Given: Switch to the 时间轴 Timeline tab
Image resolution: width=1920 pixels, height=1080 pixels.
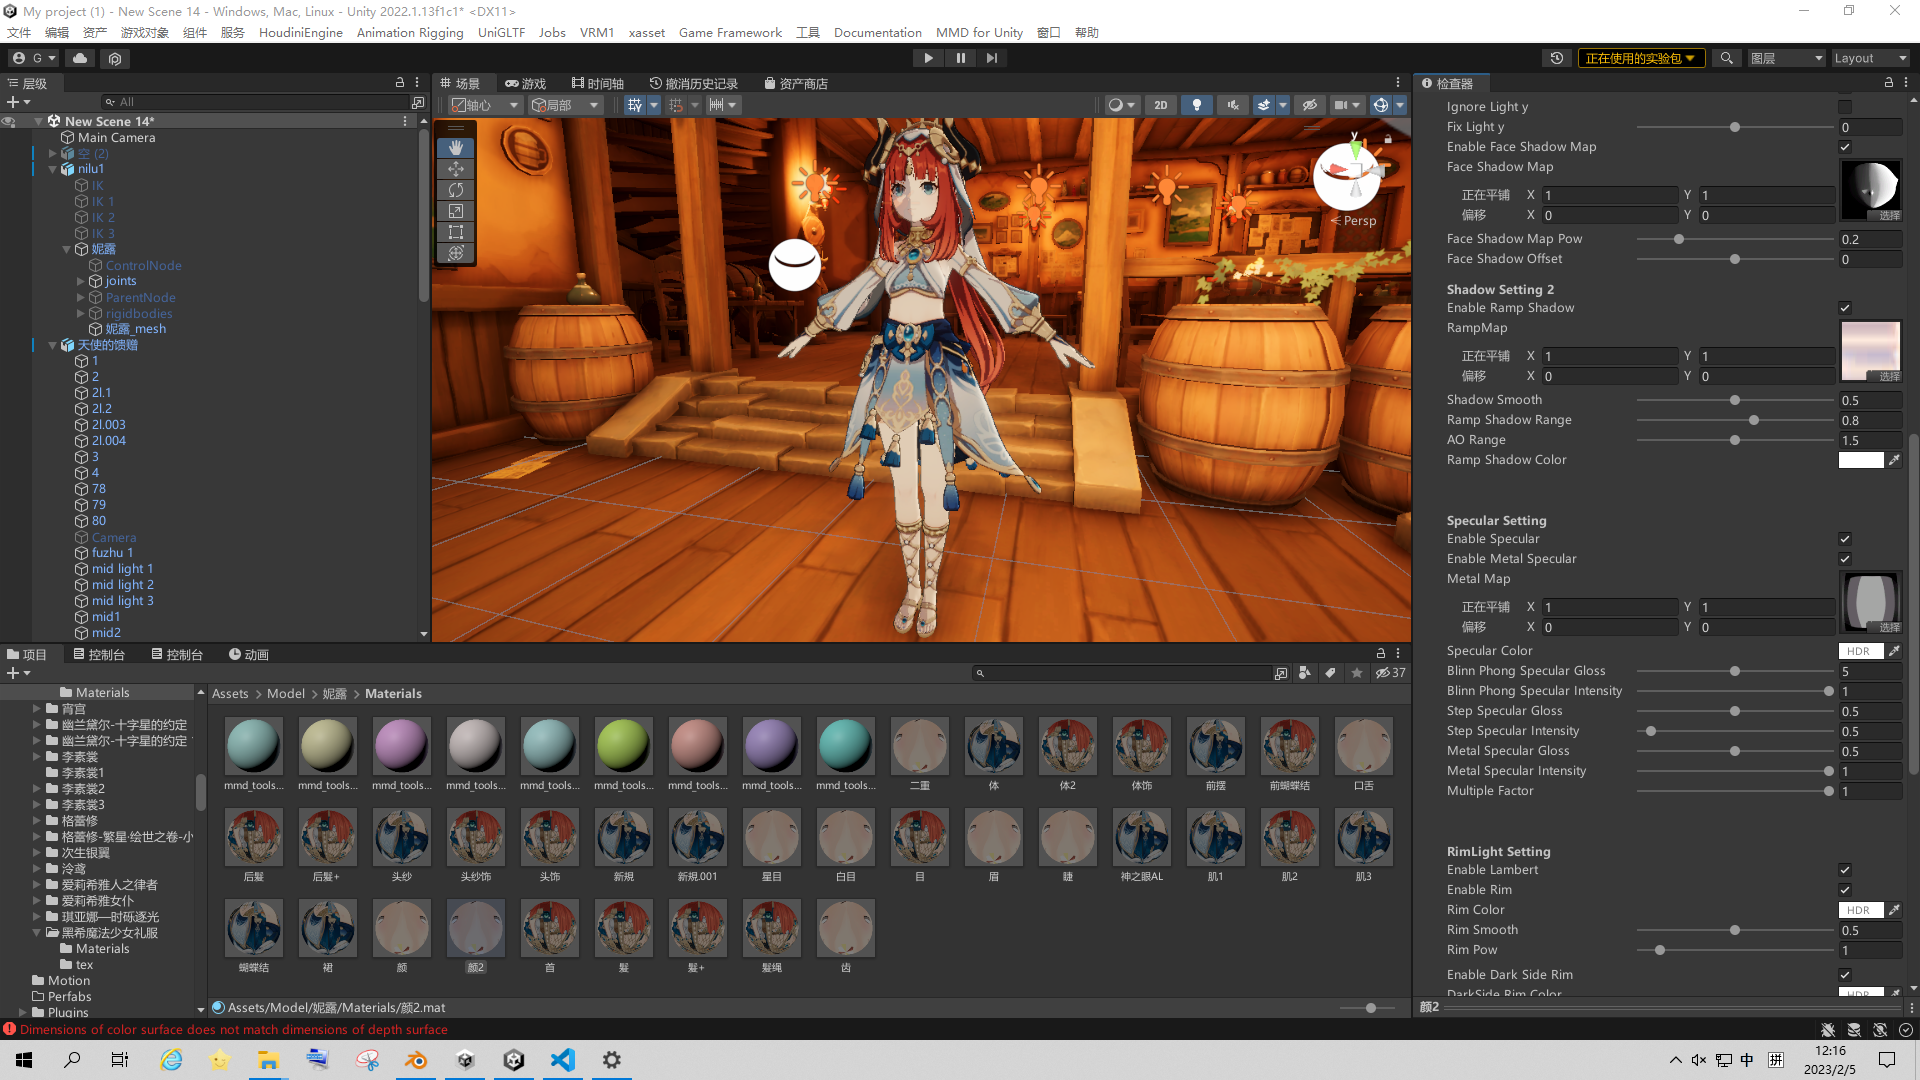Looking at the screenshot, I should coord(598,83).
